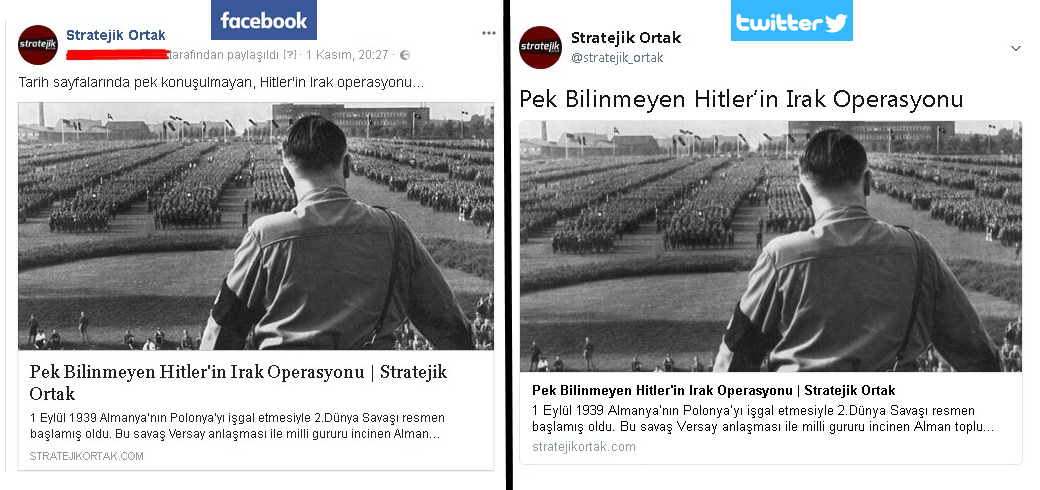Open the Hitler rally image in tweet card
The height and width of the screenshot is (490, 1040).
click(771, 246)
